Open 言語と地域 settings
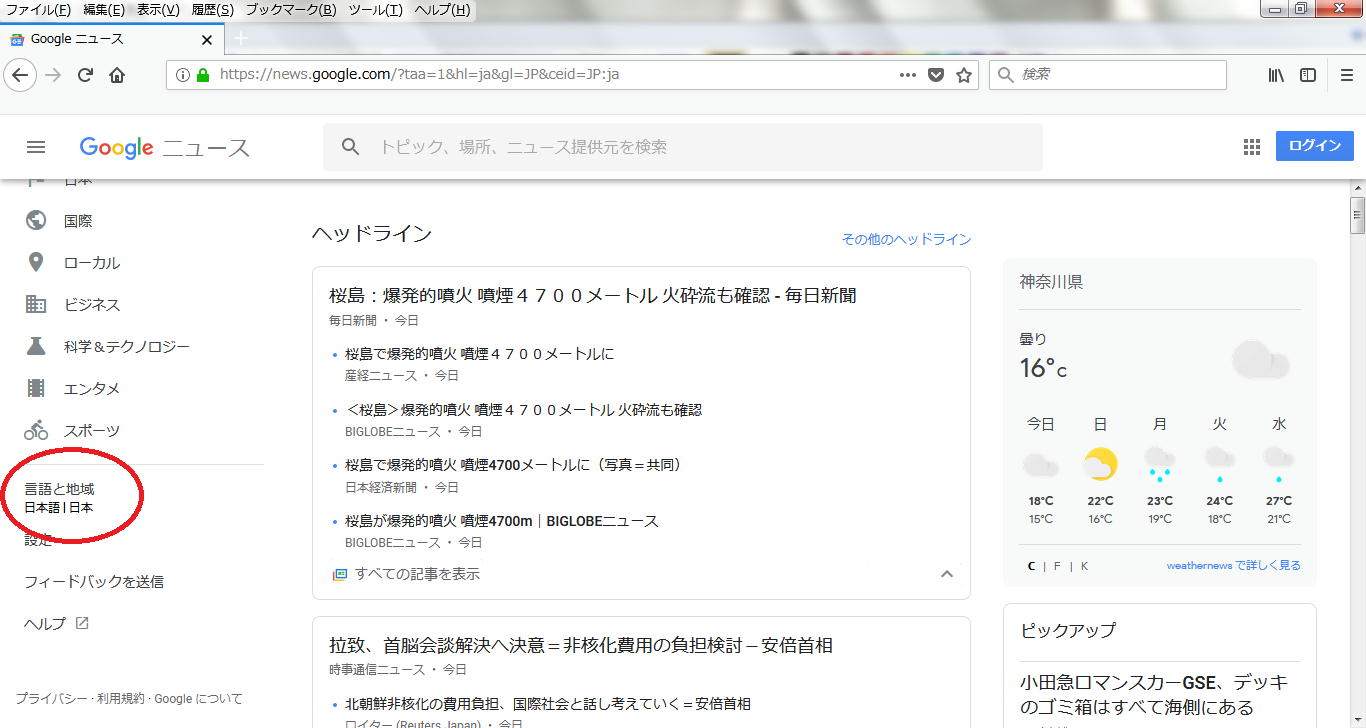Viewport: 1366px width, 728px height. coord(60,498)
